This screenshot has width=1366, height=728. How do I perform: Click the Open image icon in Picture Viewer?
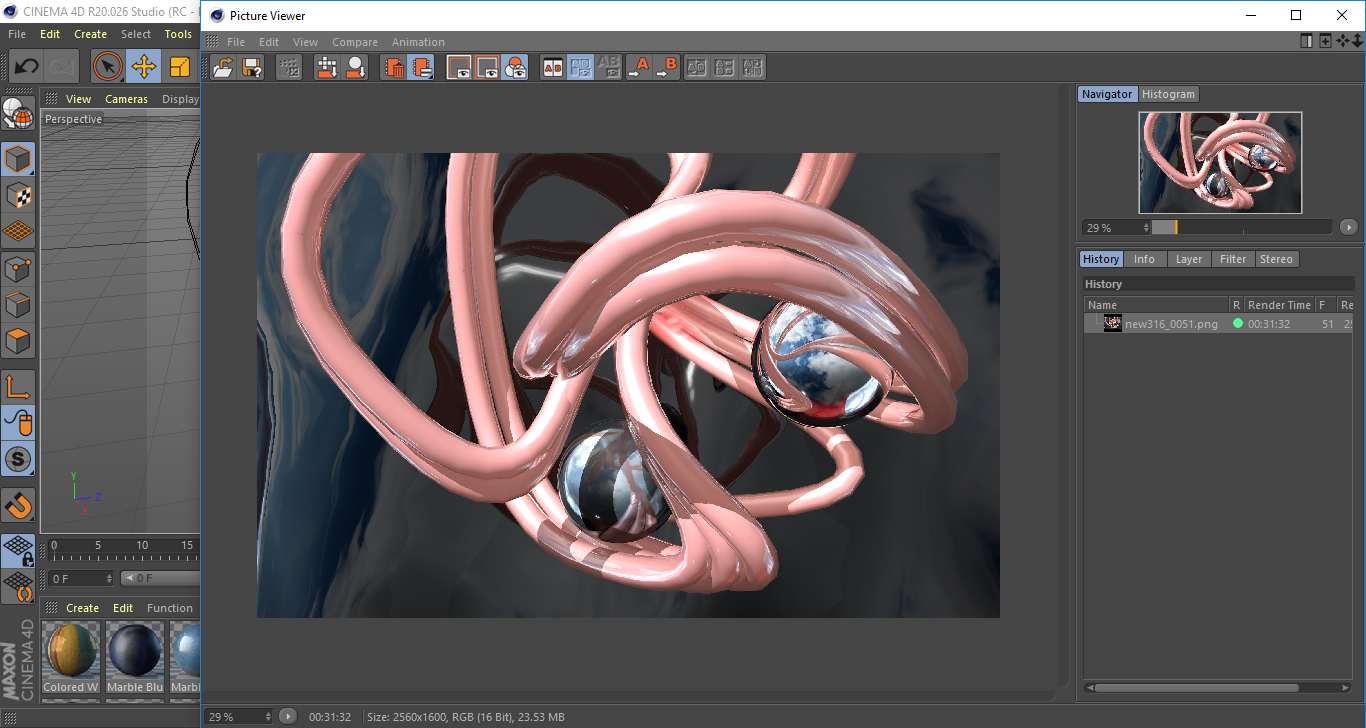click(x=224, y=68)
